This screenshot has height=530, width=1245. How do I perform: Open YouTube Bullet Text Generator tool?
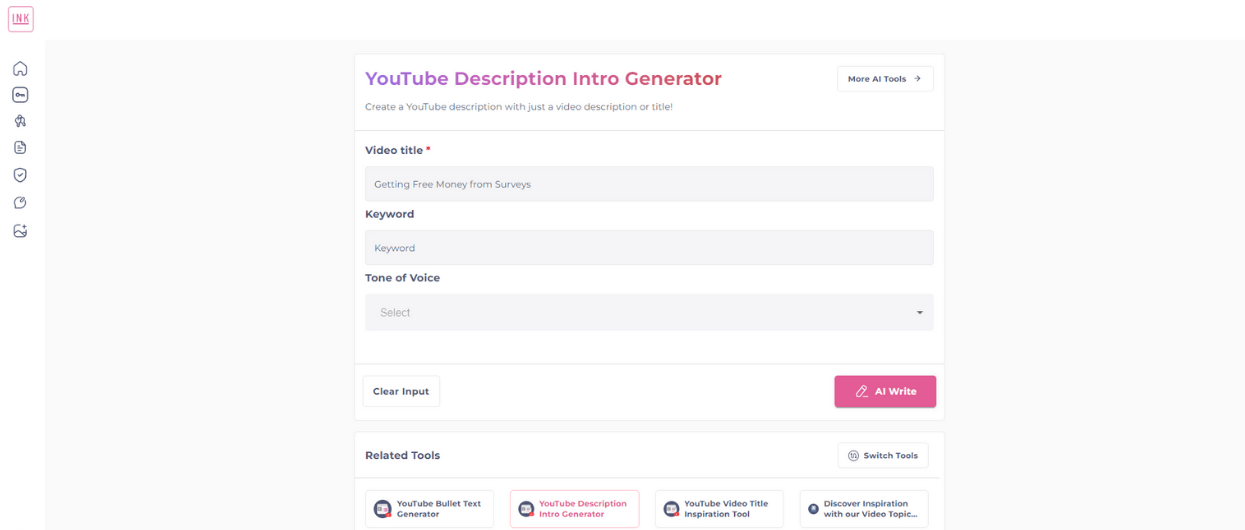pyautogui.click(x=429, y=509)
